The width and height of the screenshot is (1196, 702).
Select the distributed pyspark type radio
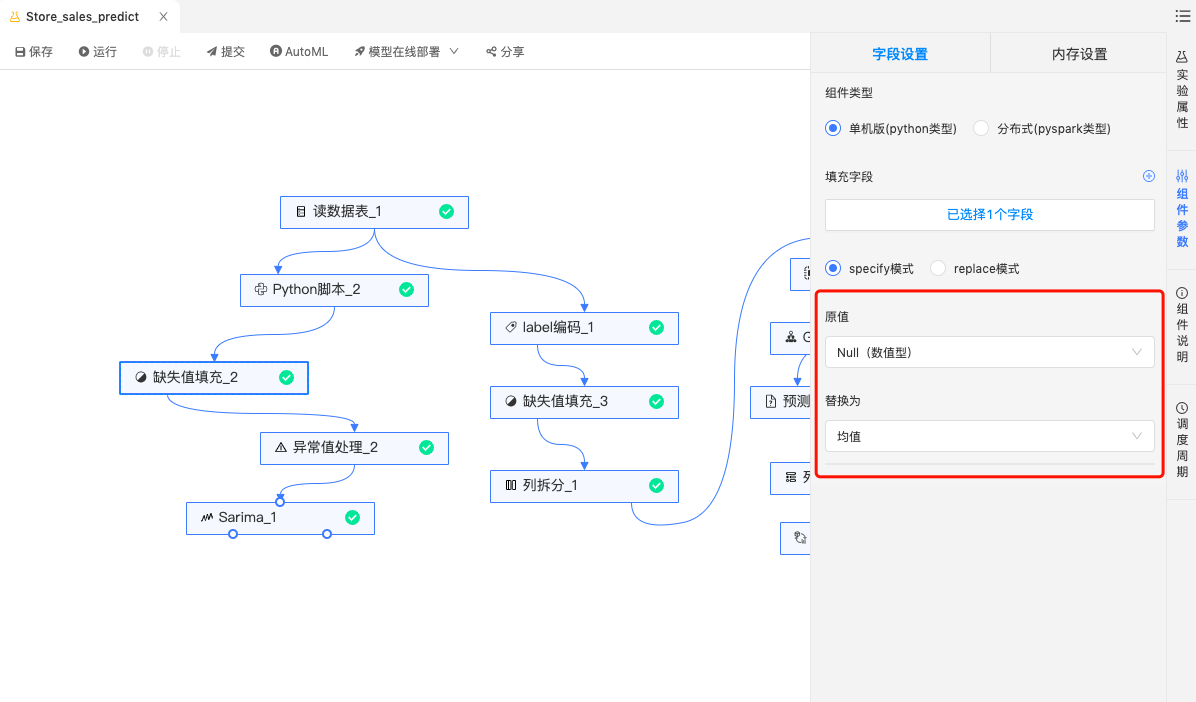(981, 128)
